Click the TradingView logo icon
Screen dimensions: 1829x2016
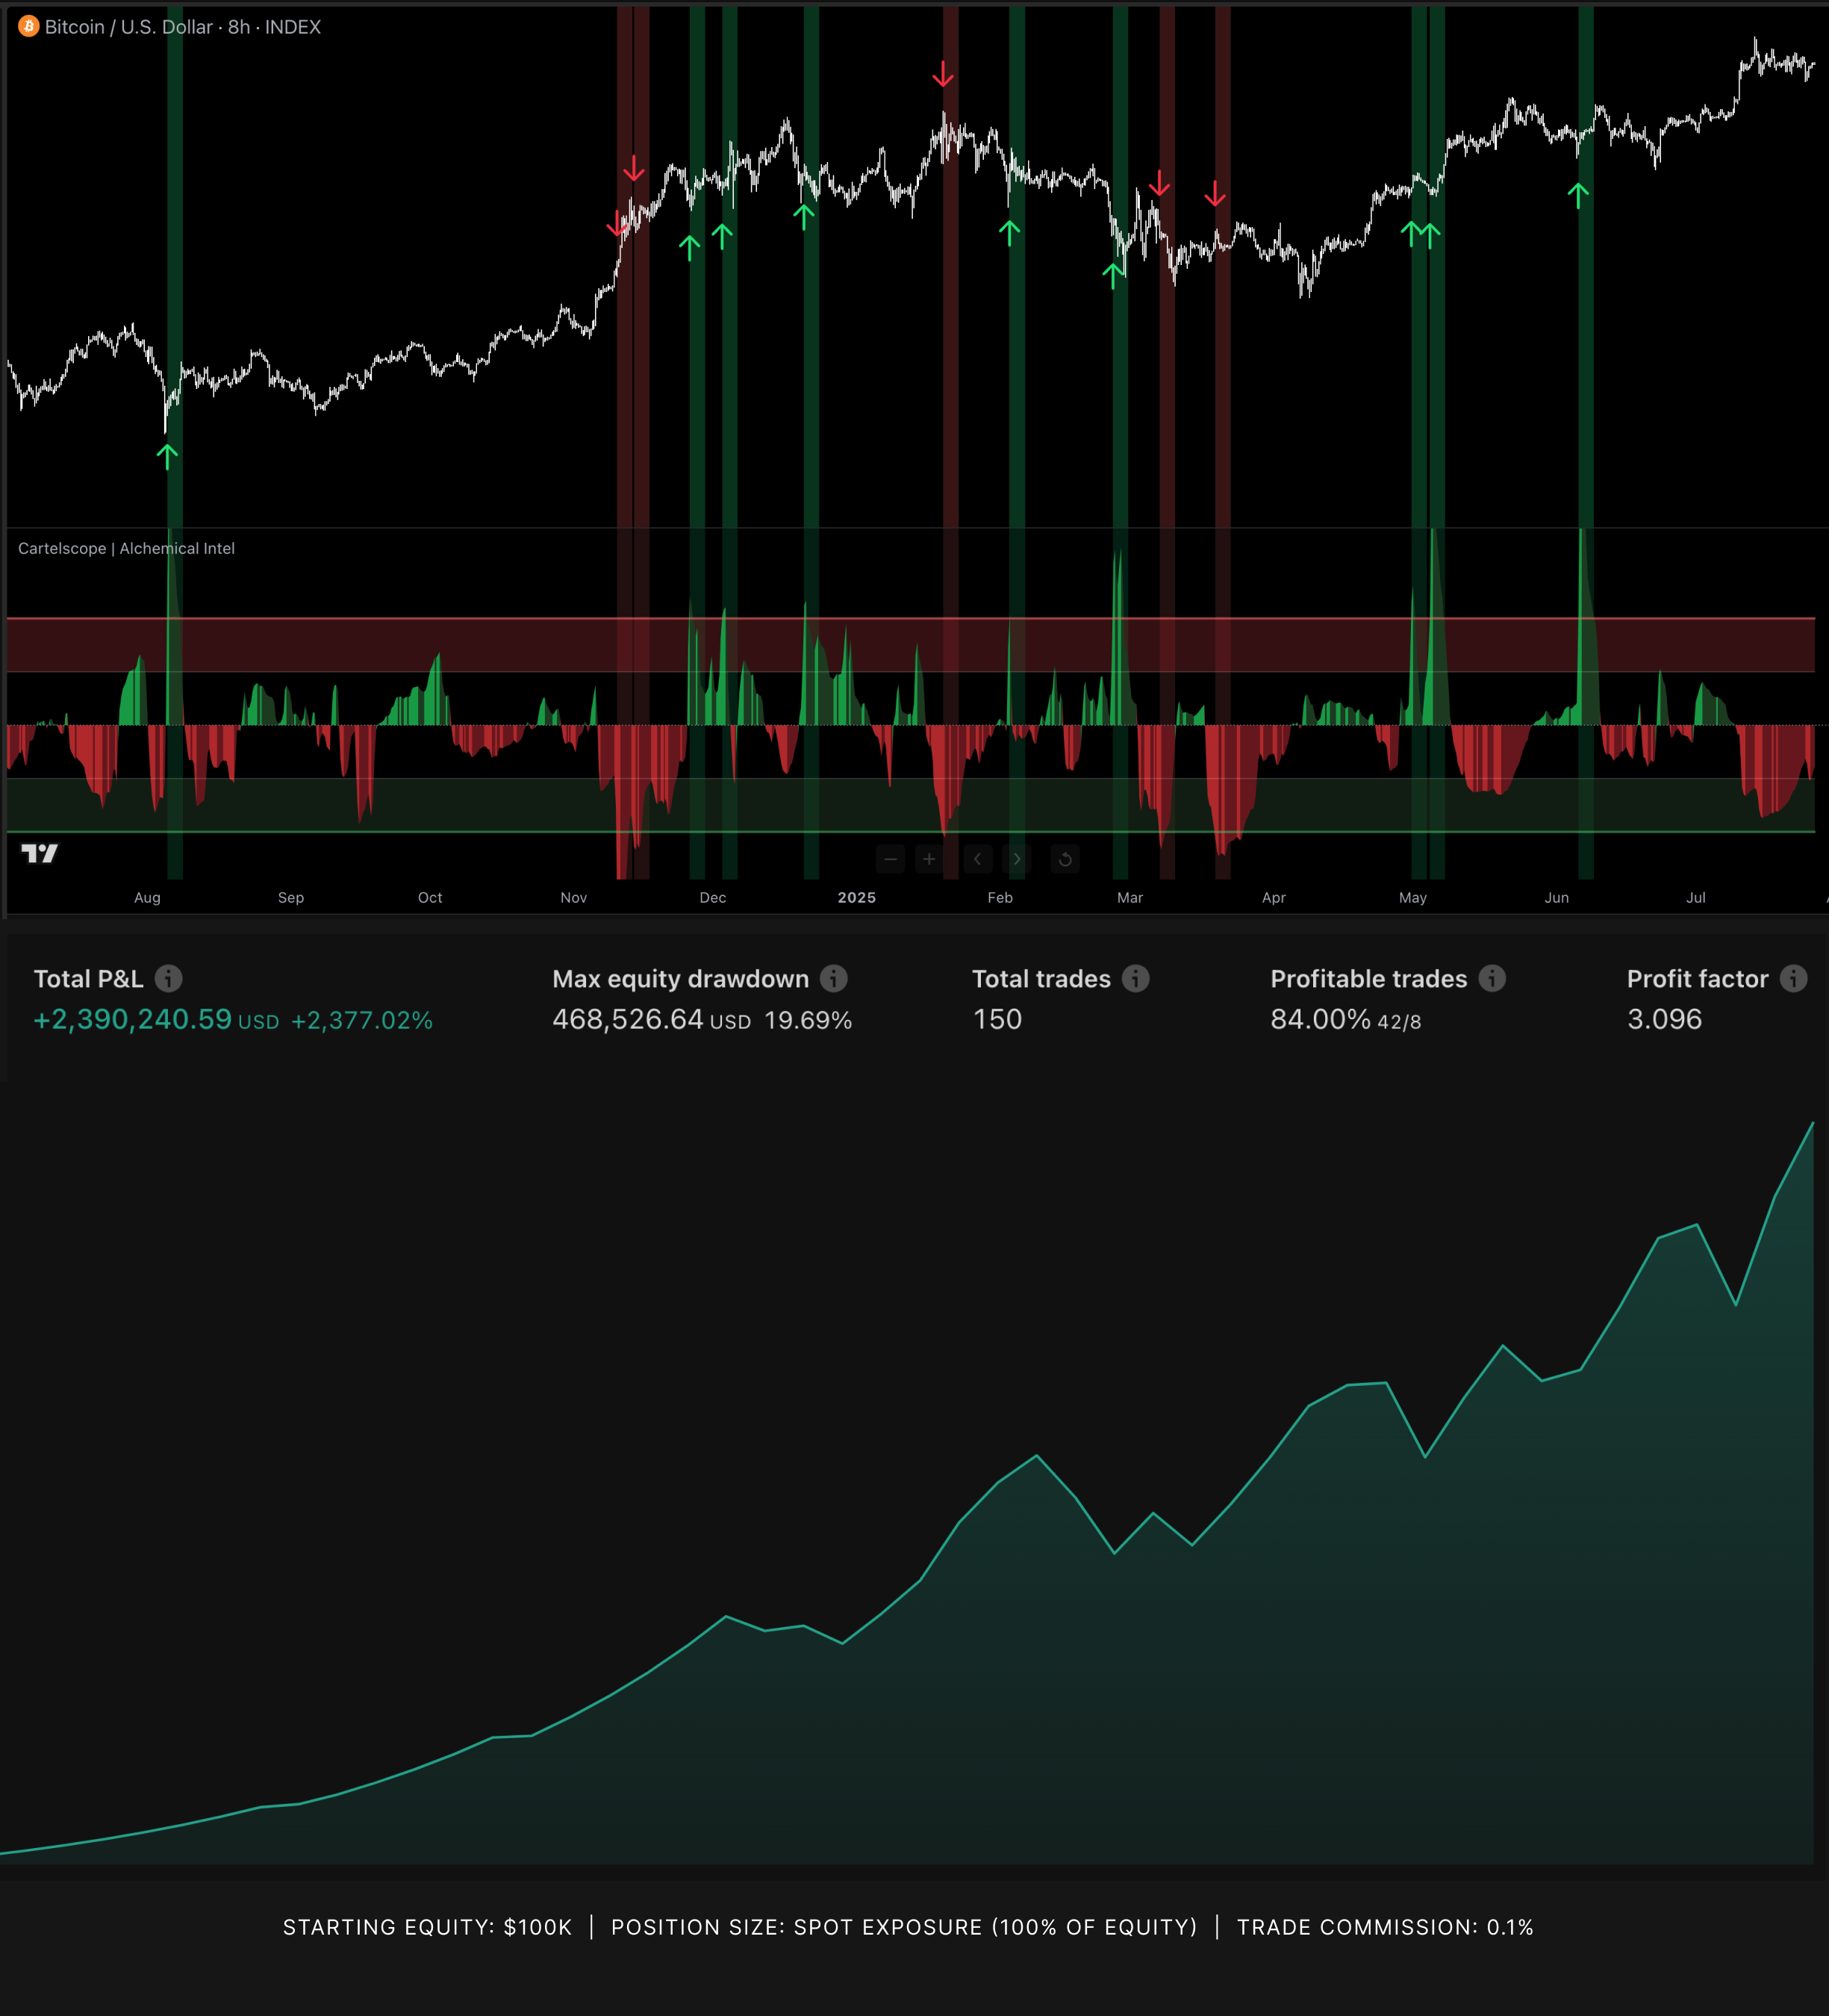coord(40,853)
